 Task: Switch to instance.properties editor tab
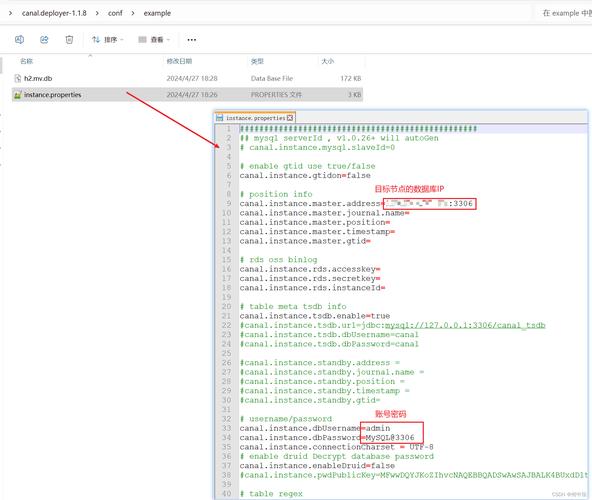[255, 118]
